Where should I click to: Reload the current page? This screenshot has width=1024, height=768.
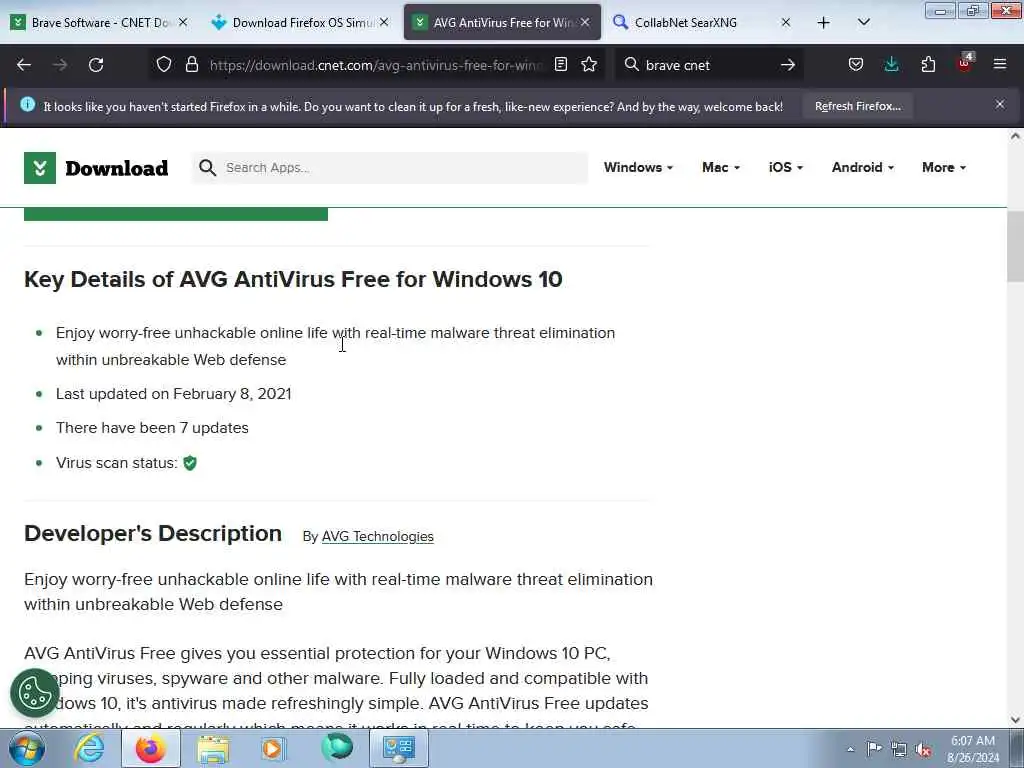(96, 65)
